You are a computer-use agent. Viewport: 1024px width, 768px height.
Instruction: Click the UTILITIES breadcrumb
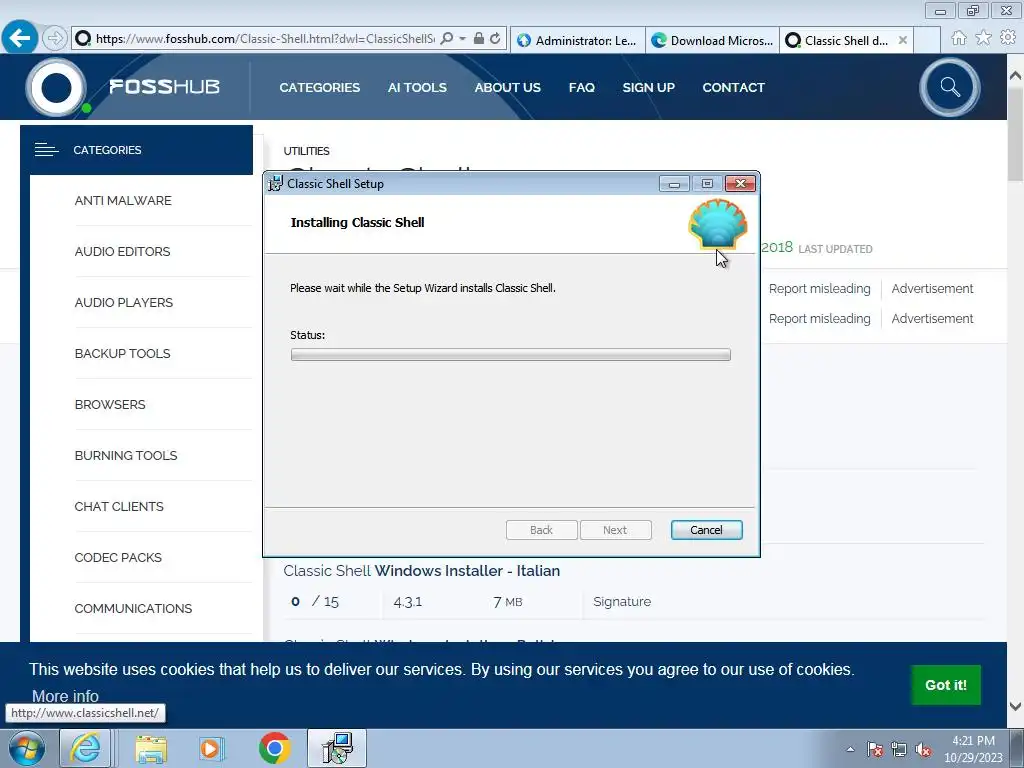306,151
